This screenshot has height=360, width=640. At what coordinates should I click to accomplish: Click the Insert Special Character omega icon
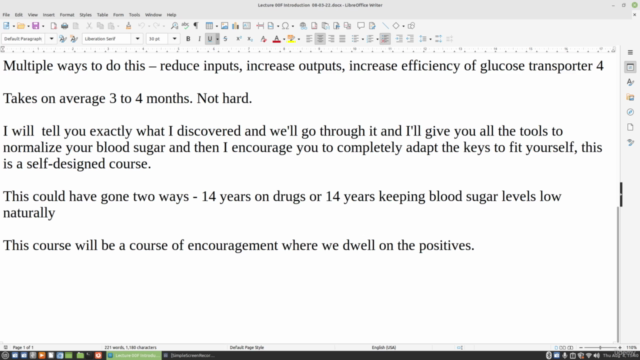pos(285,26)
